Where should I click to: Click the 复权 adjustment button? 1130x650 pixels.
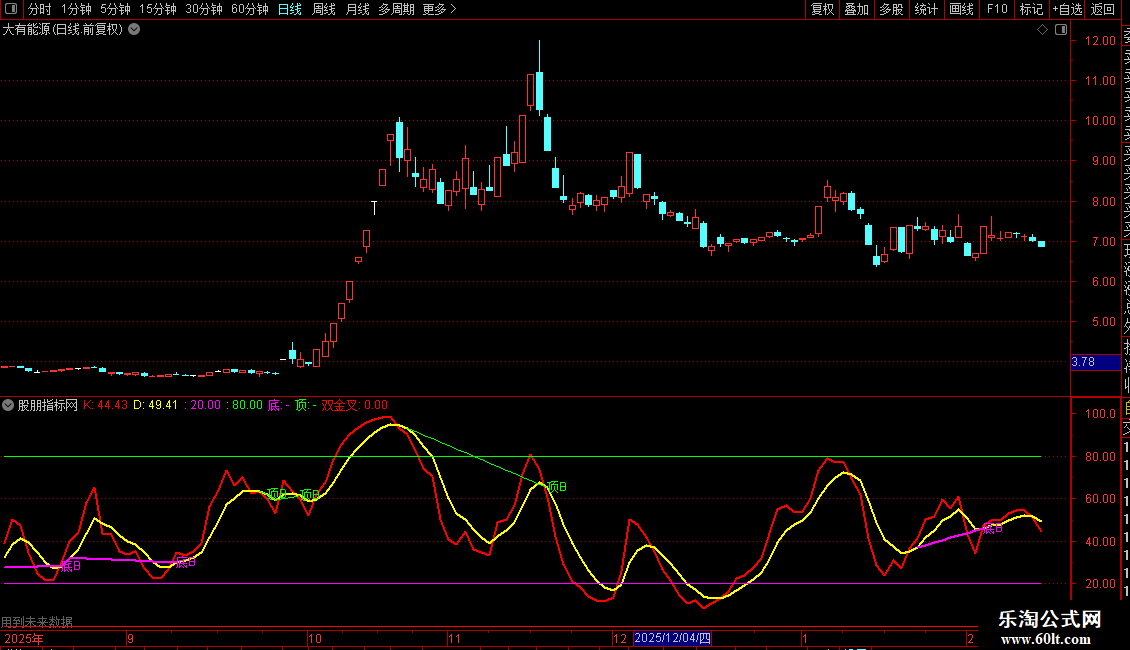822,9
